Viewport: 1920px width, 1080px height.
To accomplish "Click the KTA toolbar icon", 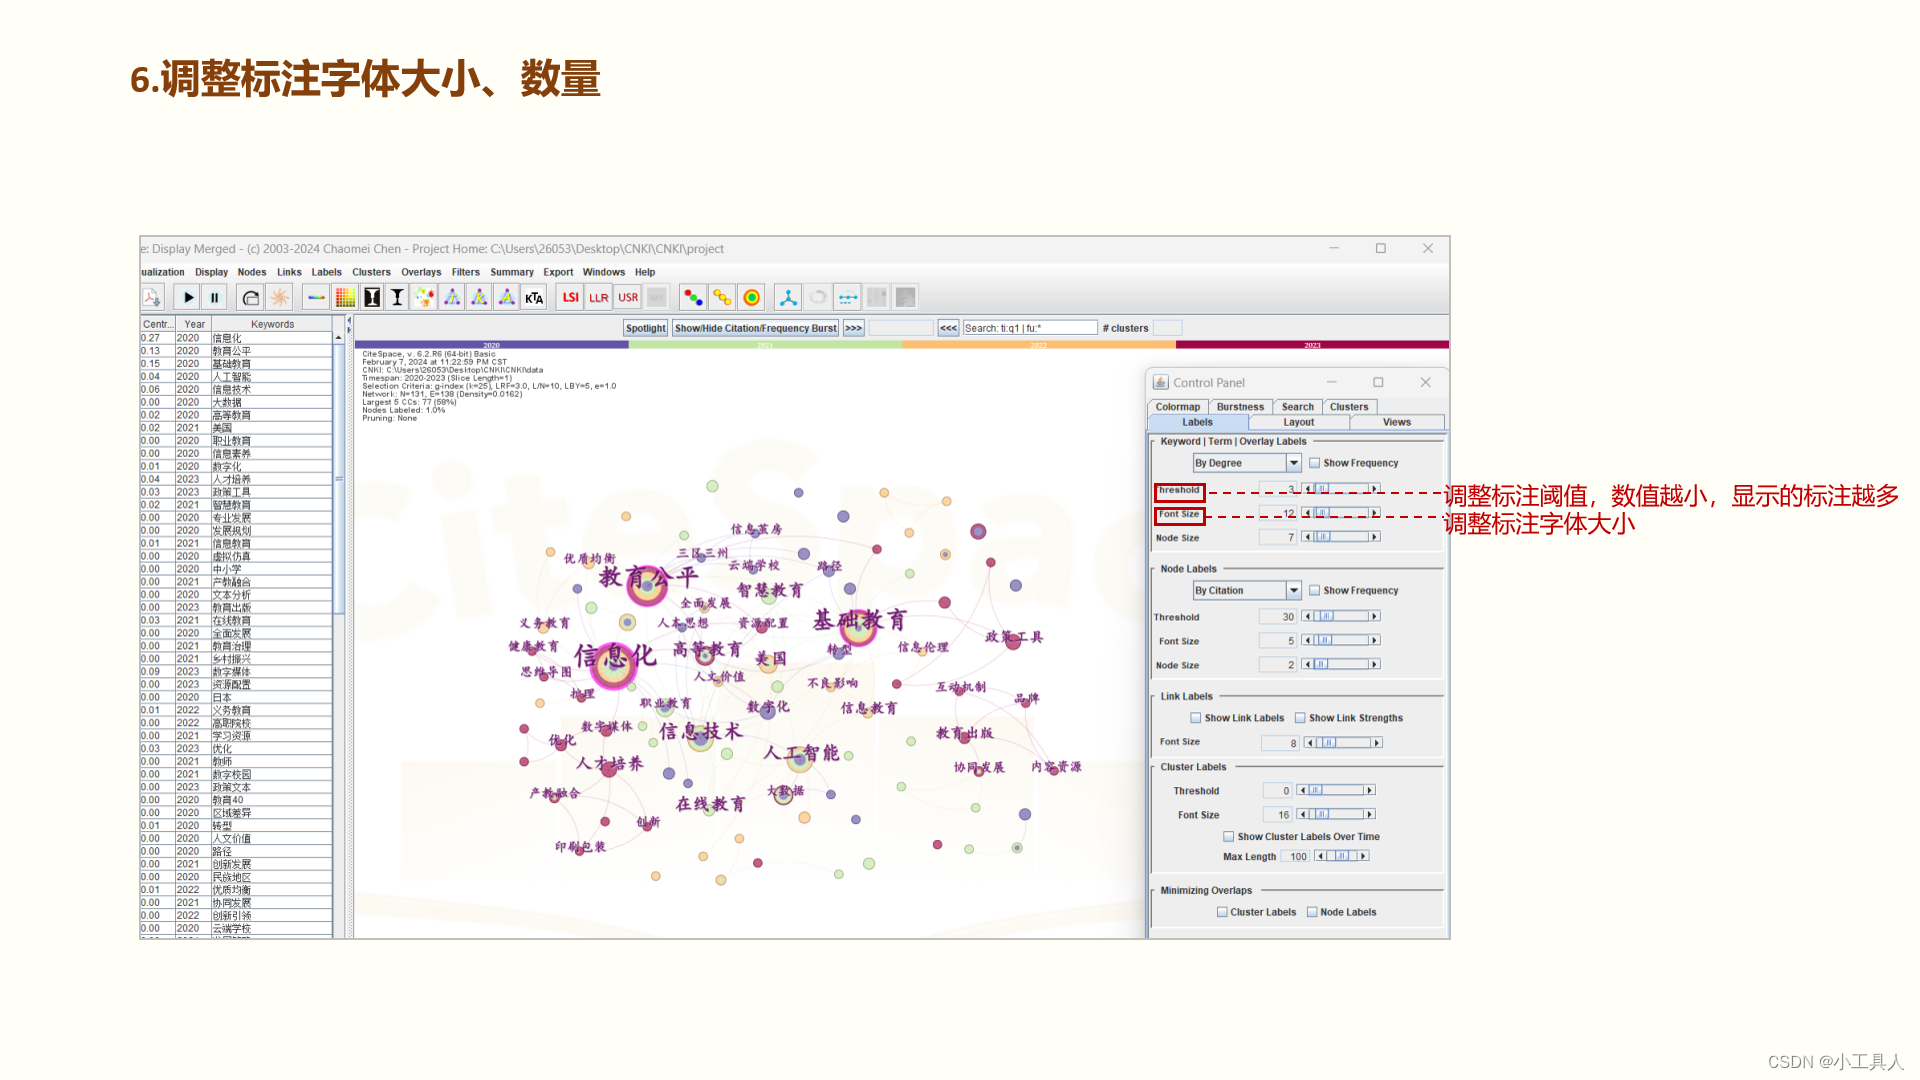I will (534, 297).
